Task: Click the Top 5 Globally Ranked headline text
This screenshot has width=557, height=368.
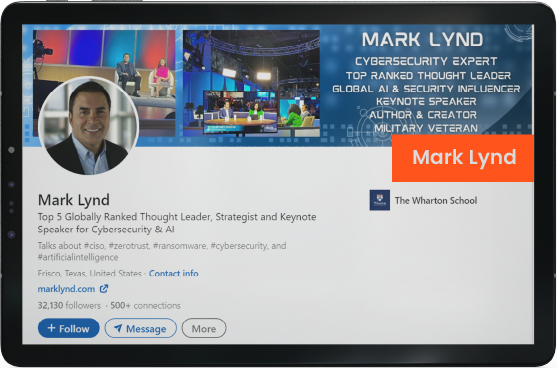Action: point(177,223)
